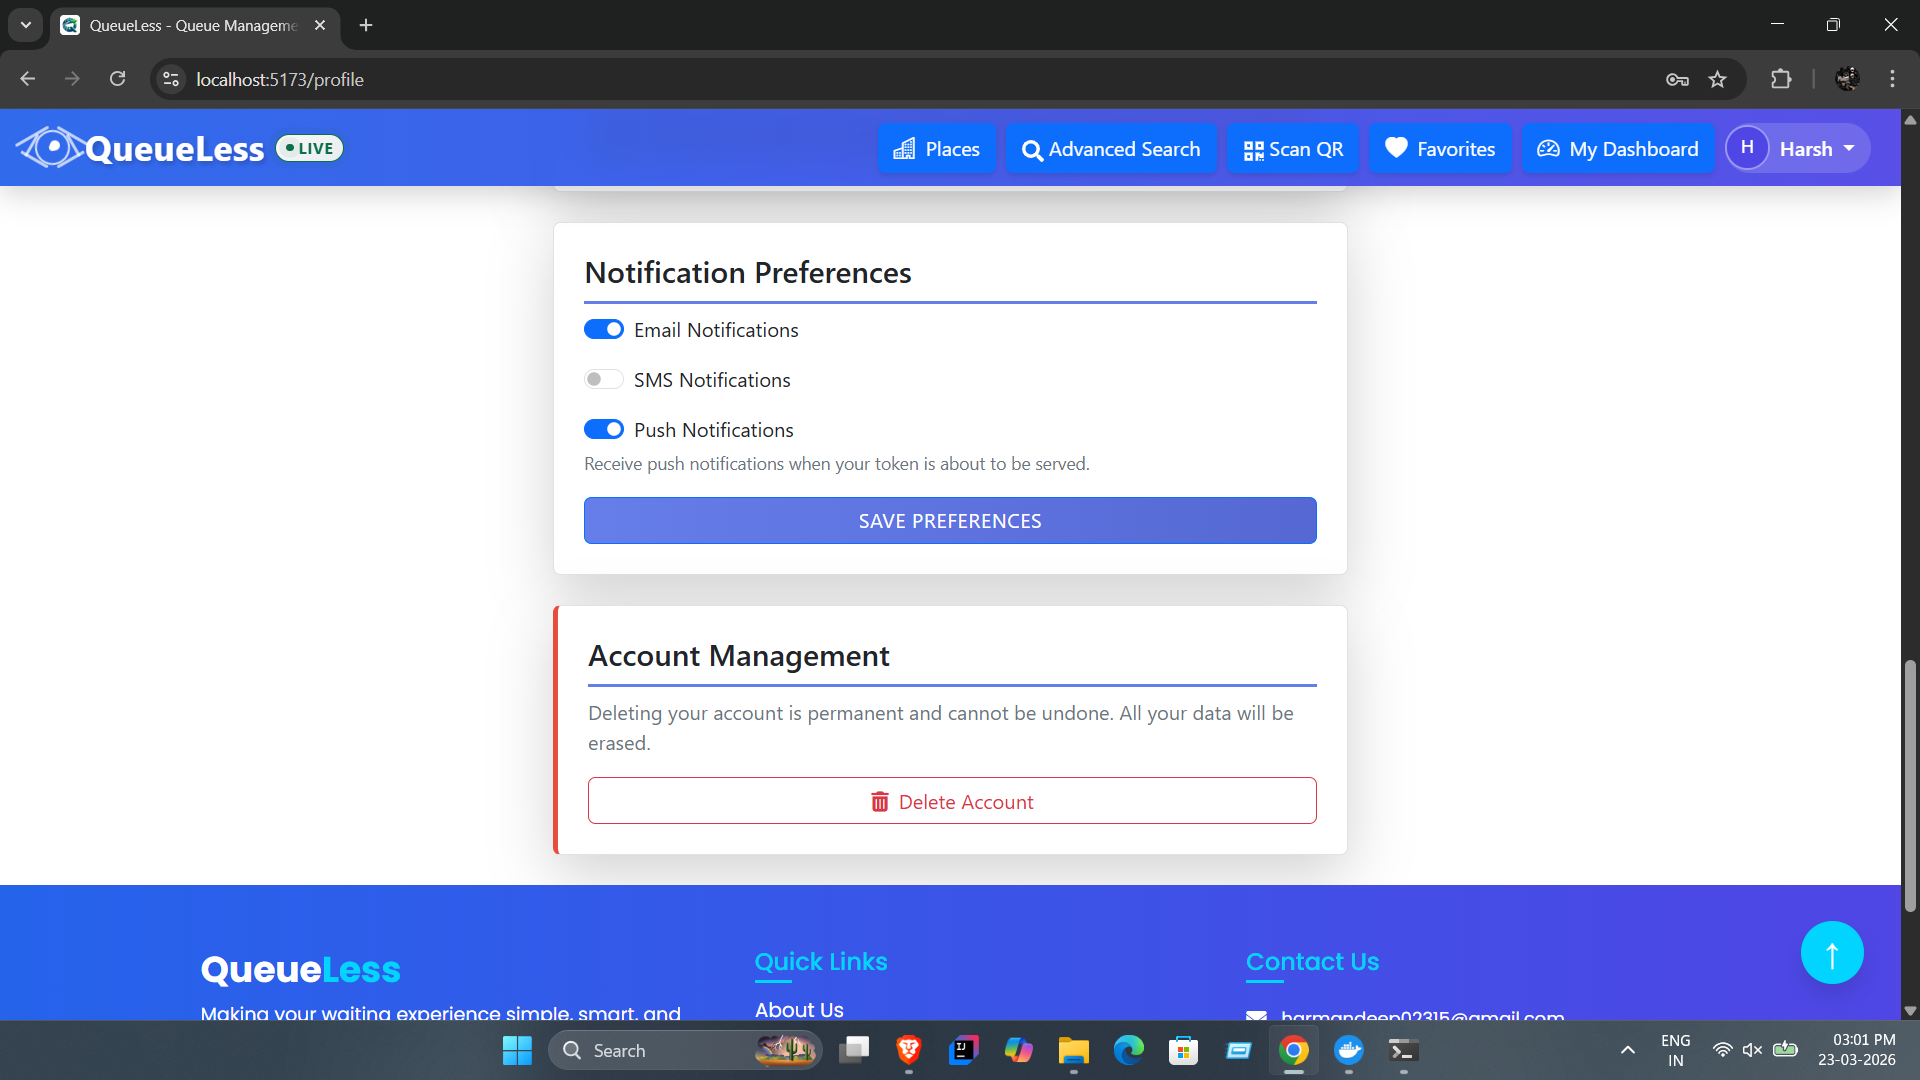The image size is (1920, 1080).
Task: Open the Scan QR page
Action: 1293,149
